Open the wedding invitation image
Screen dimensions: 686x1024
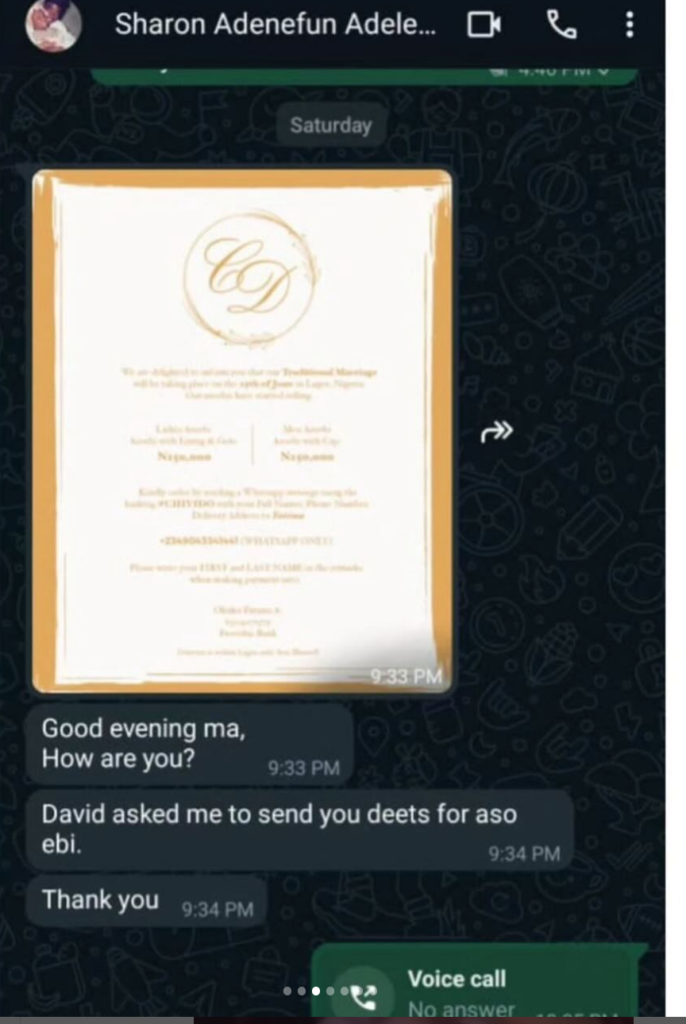tap(242, 431)
